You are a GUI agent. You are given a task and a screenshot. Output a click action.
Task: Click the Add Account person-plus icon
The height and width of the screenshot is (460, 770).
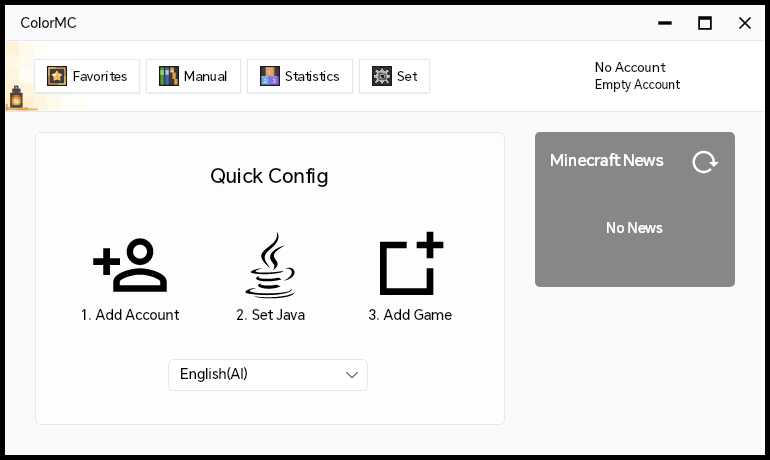[130, 265]
